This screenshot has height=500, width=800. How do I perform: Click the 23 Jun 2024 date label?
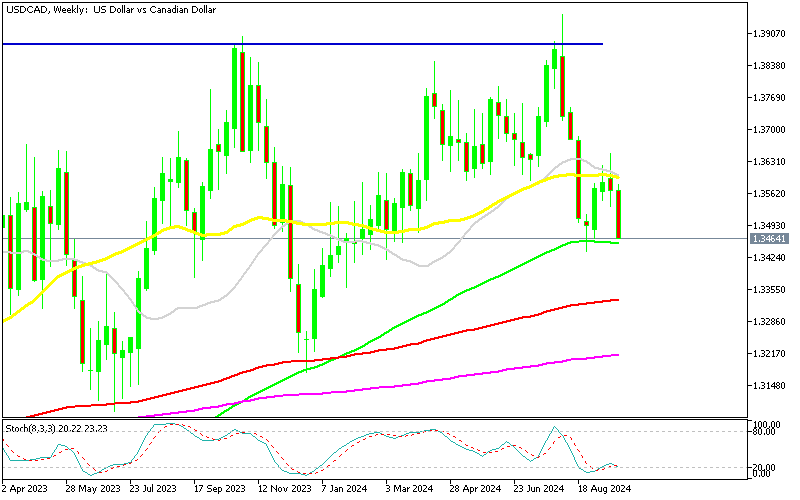[539, 489]
